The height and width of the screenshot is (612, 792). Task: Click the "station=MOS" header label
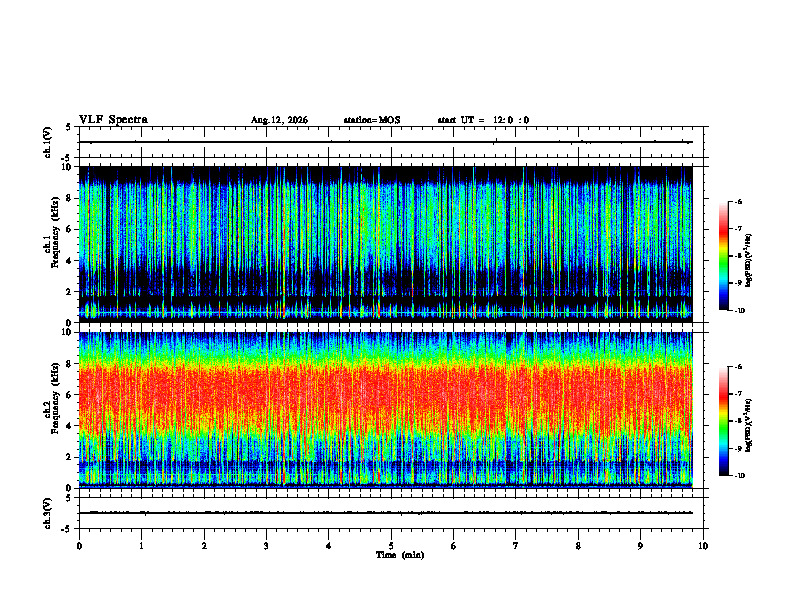(x=372, y=120)
